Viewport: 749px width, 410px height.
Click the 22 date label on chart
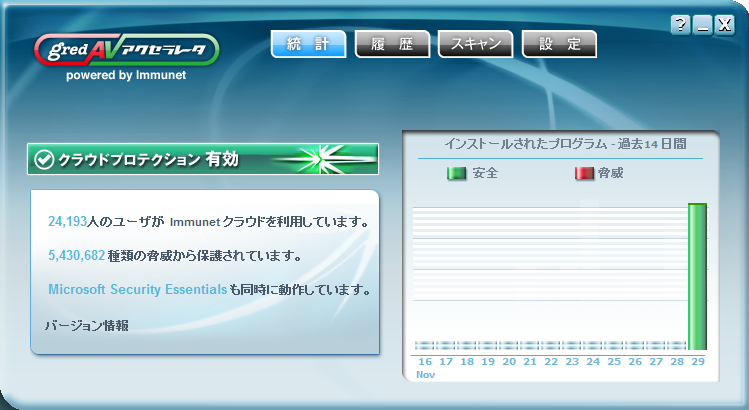[x=551, y=362]
